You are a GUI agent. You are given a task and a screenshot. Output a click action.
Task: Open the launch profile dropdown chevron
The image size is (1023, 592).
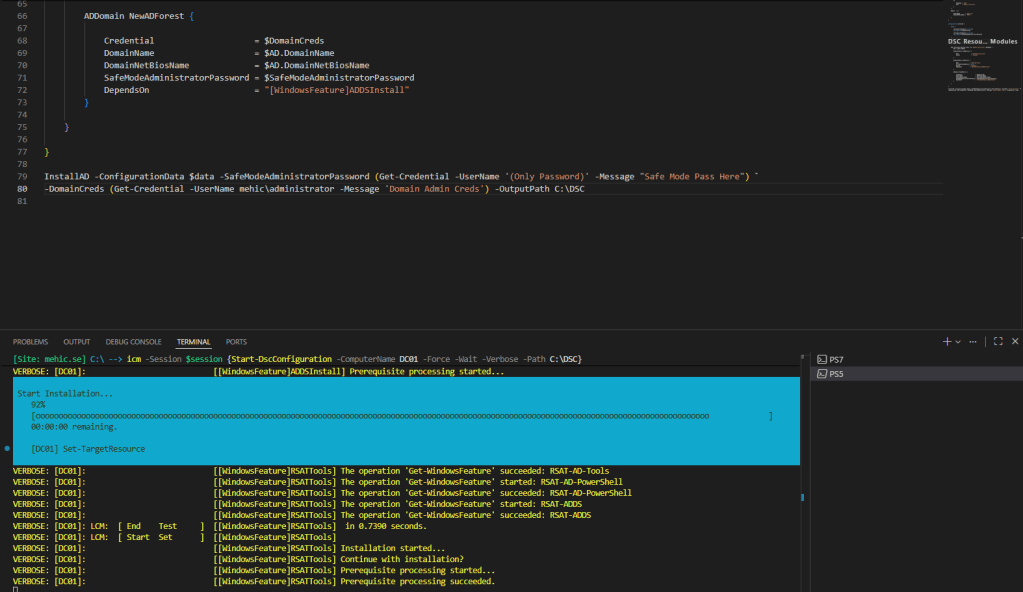pos(958,342)
